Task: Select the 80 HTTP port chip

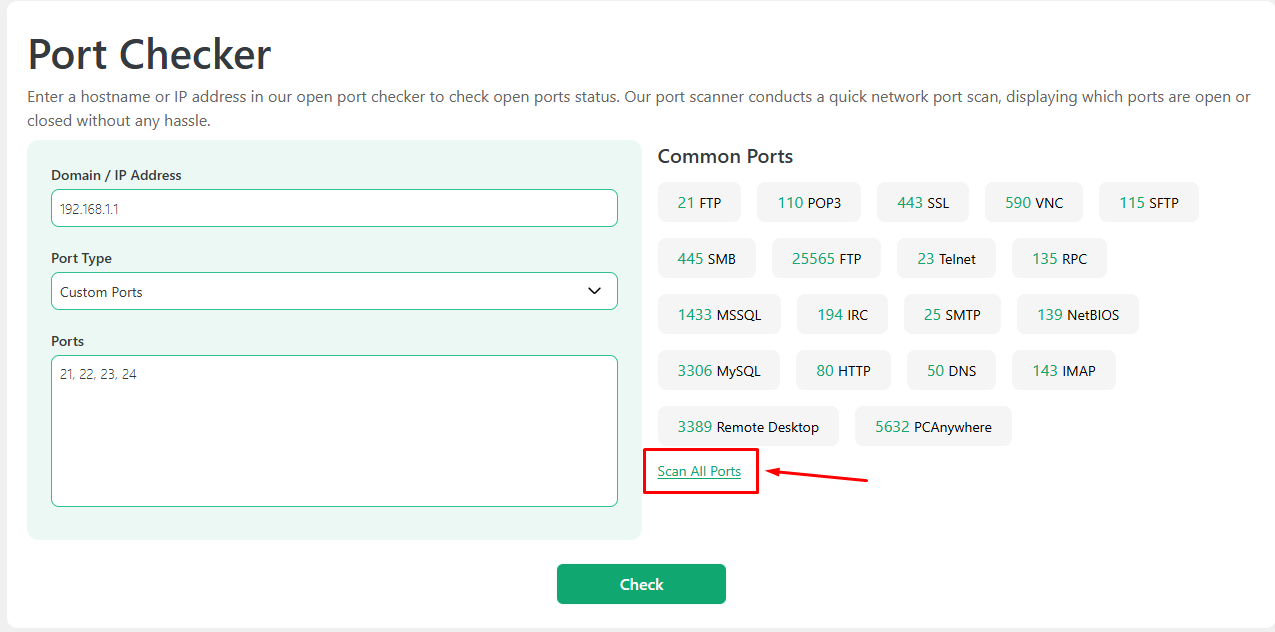Action: tap(843, 370)
